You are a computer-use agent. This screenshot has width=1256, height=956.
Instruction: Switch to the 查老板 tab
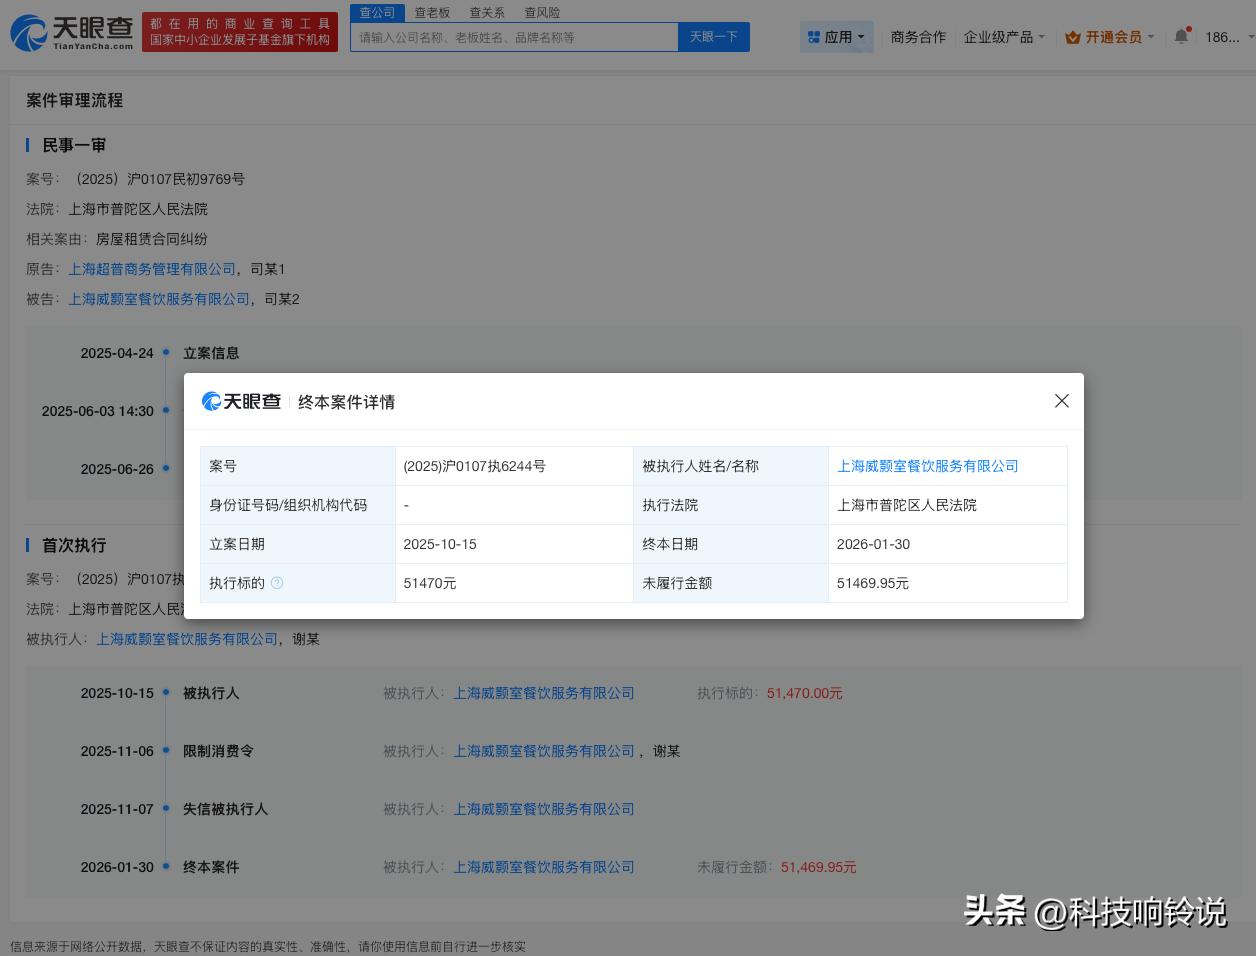pos(432,12)
